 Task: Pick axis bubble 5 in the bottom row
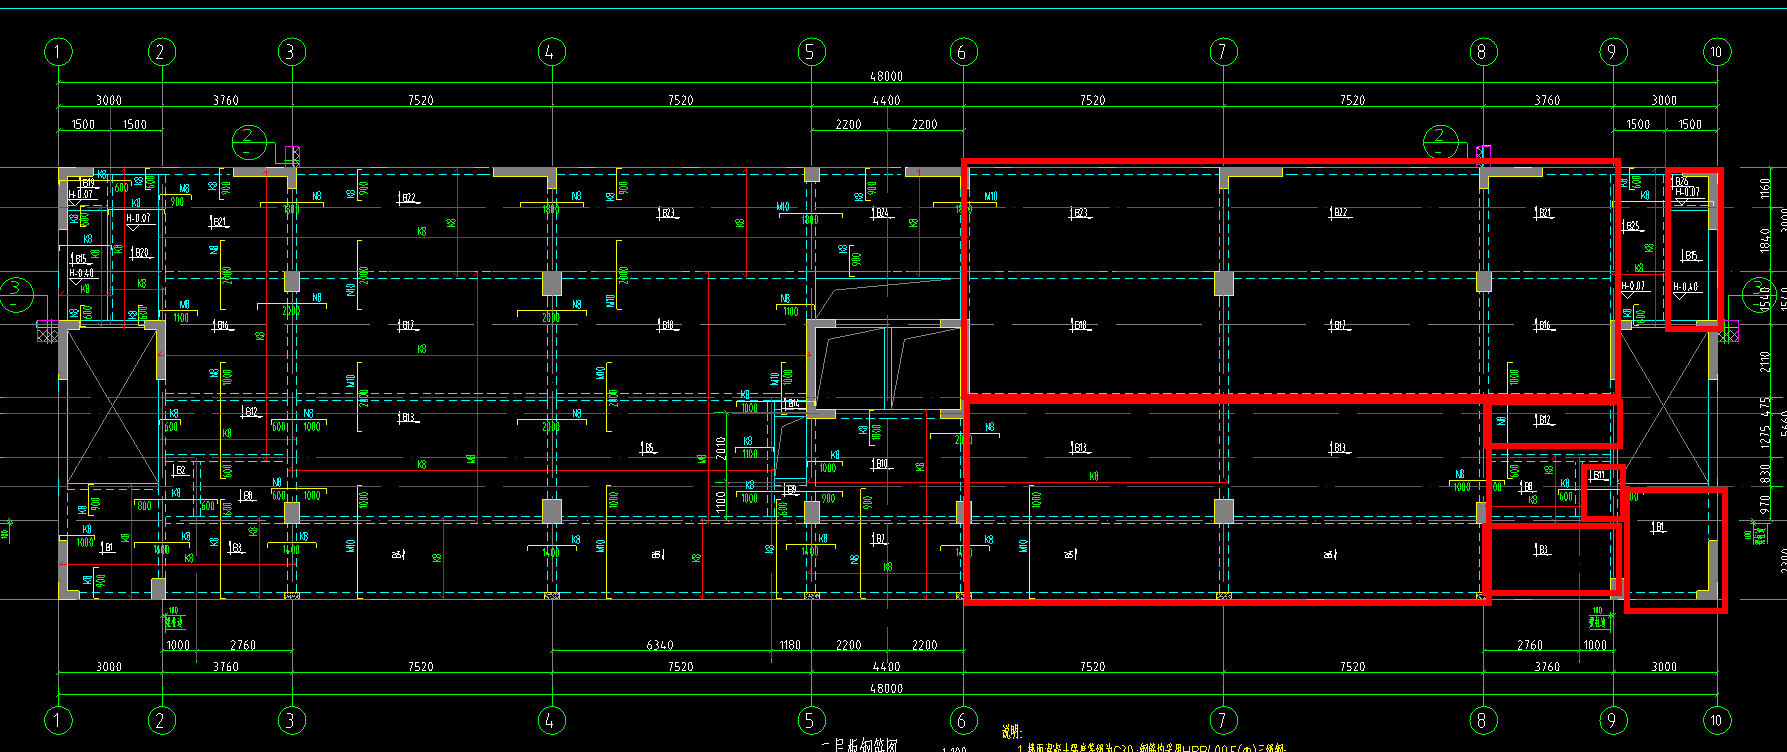coord(811,720)
